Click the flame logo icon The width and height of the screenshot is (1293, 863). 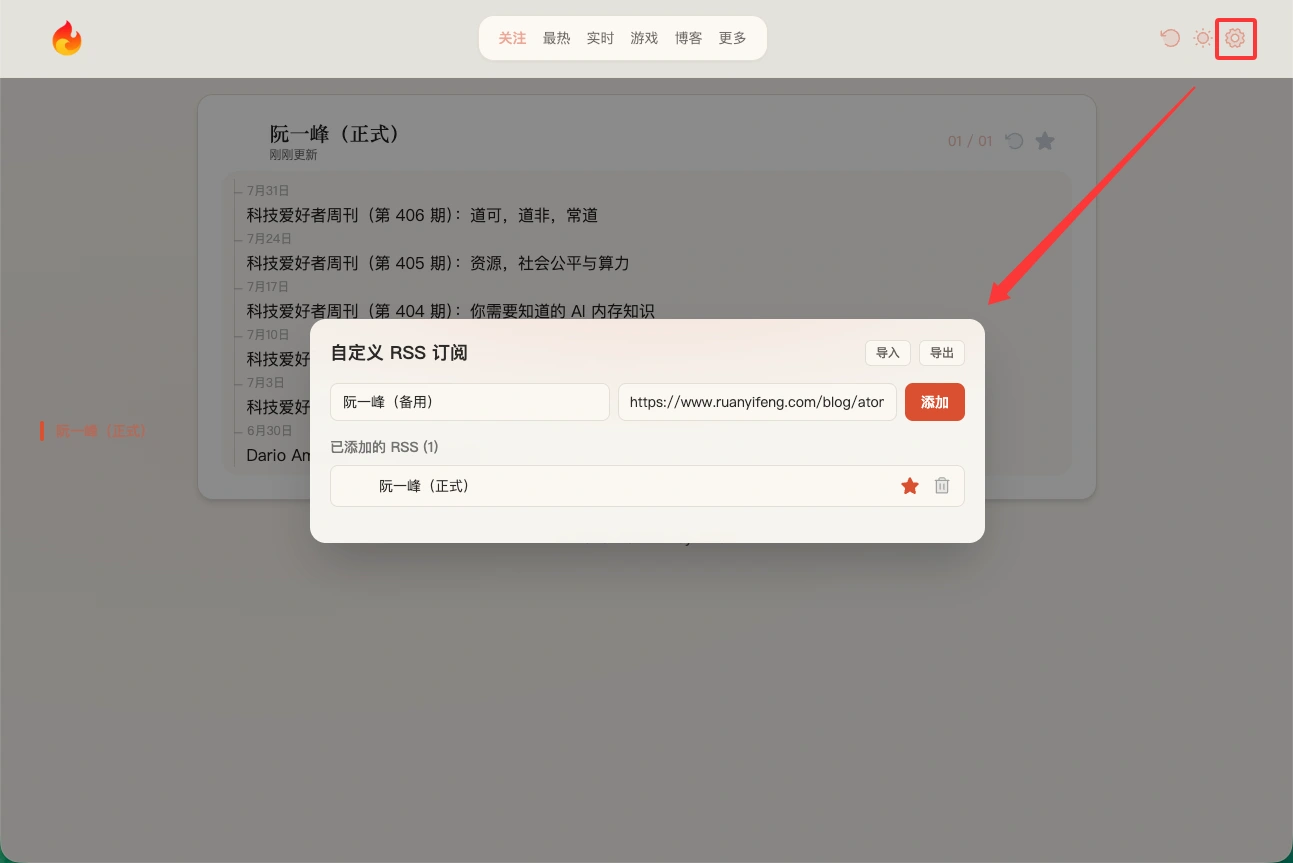tap(67, 39)
